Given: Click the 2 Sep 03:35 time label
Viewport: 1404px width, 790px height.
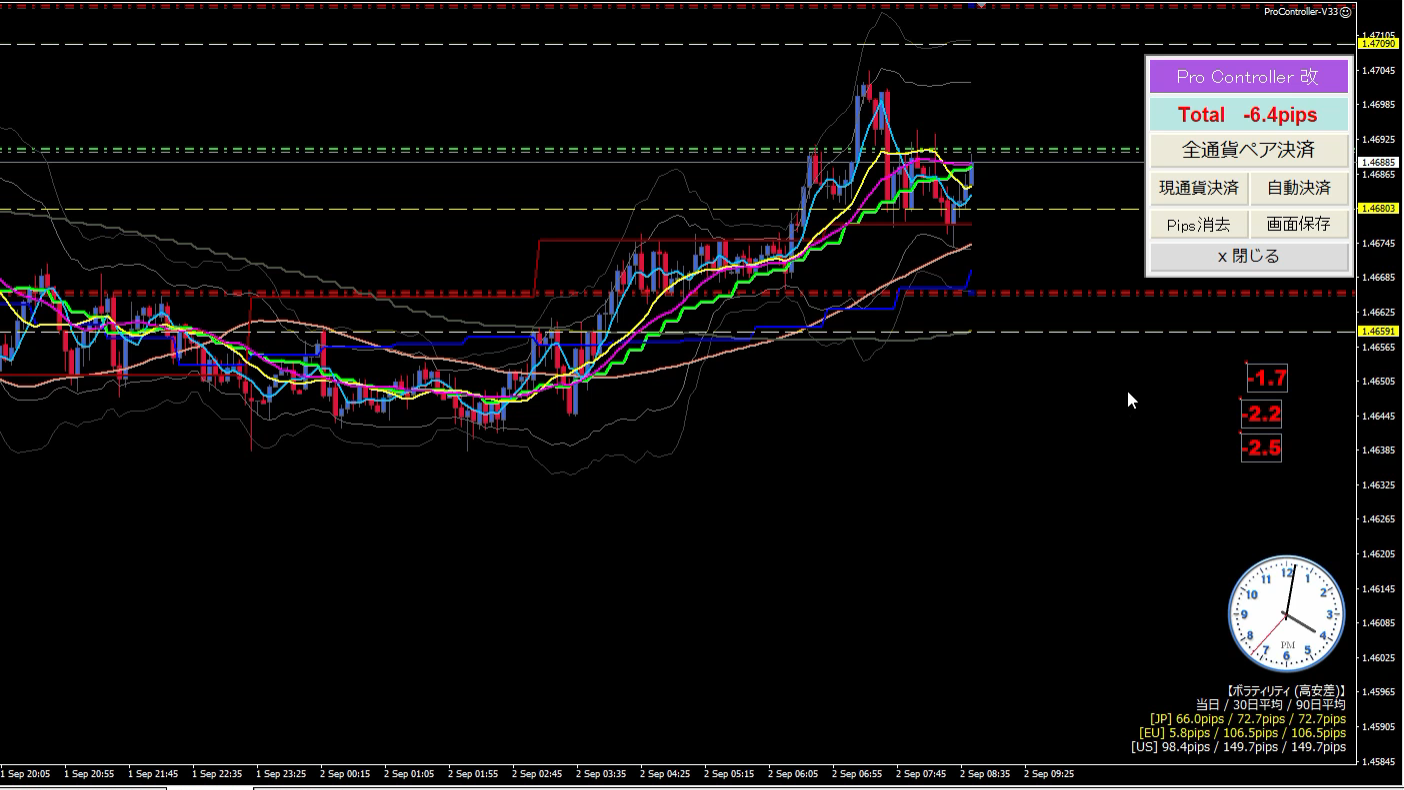Looking at the screenshot, I should [x=601, y=774].
